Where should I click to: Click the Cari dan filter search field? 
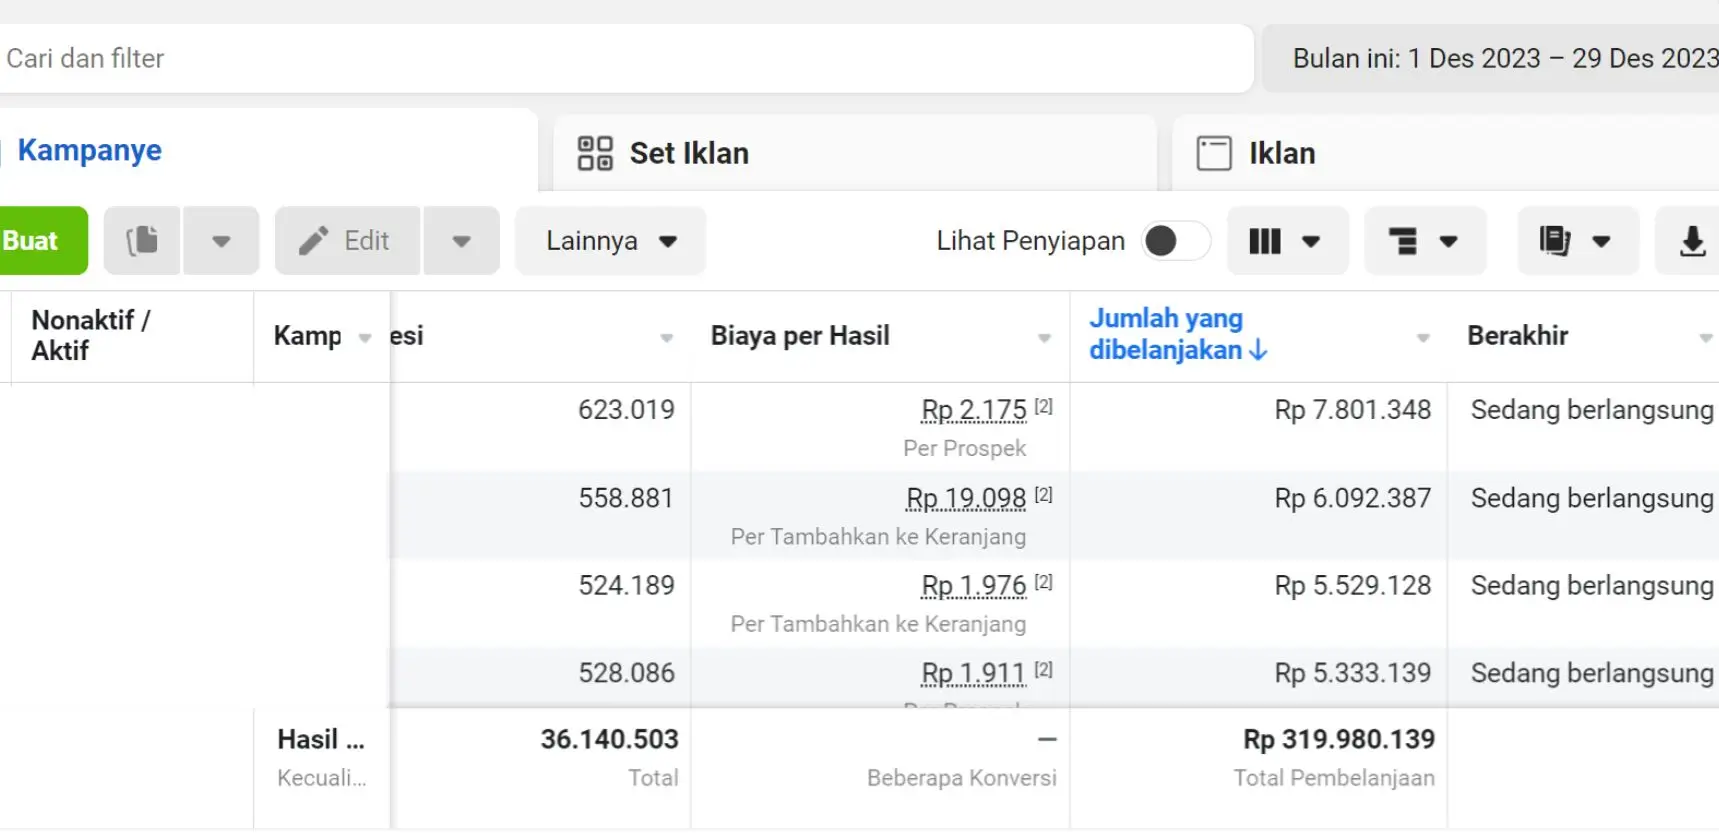(x=625, y=59)
